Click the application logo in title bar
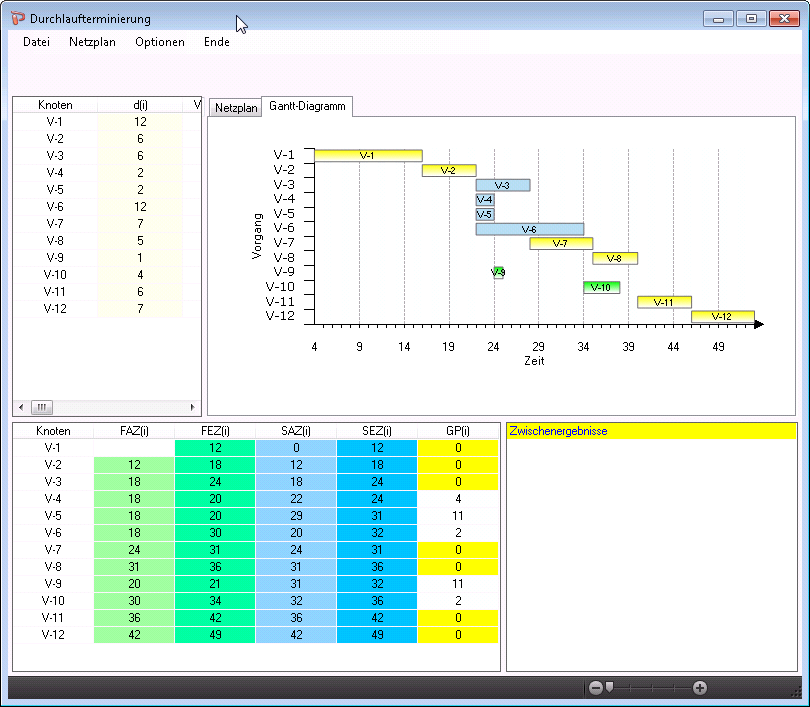 pyautogui.click(x=18, y=19)
